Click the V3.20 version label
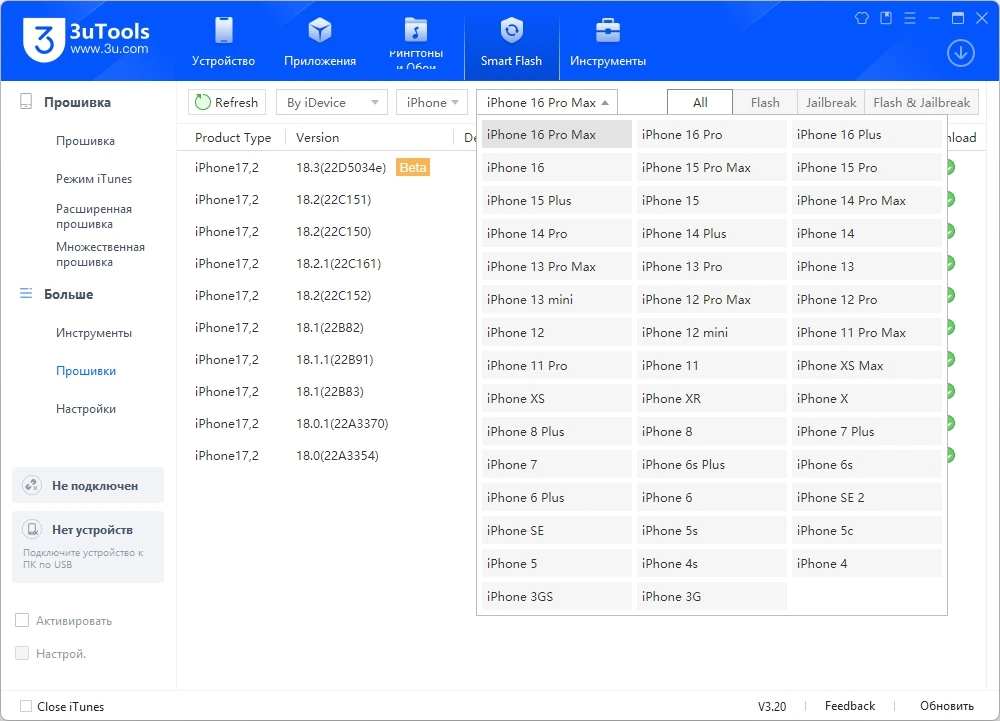Viewport: 1000px width, 721px height. pos(772,706)
